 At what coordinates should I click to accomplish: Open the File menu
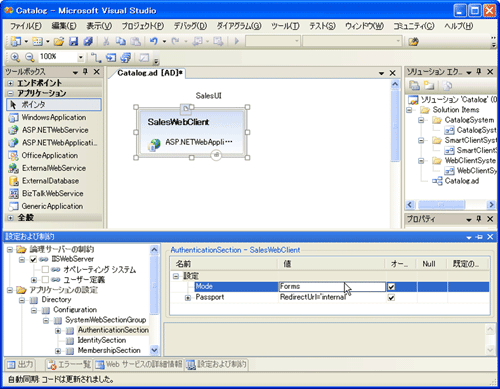coord(26,26)
